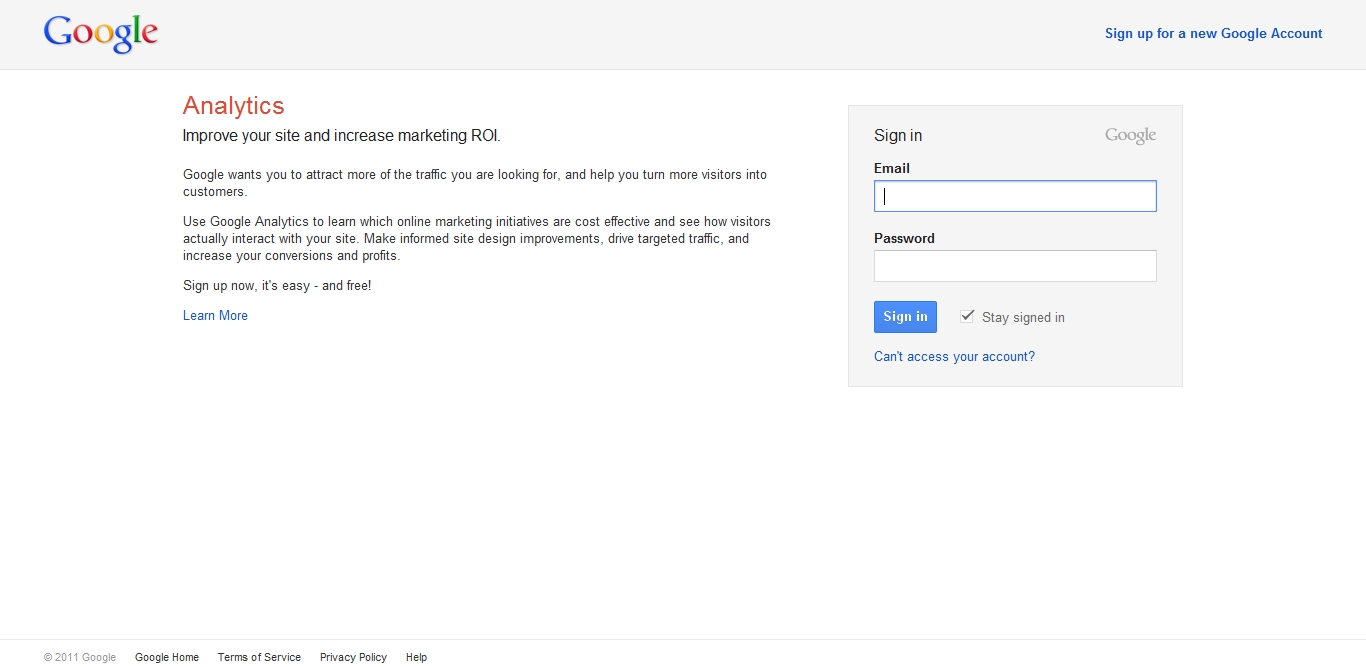This screenshot has height=667, width=1366.
Task: Open Sign up for a new Google Account
Action: coord(1213,33)
